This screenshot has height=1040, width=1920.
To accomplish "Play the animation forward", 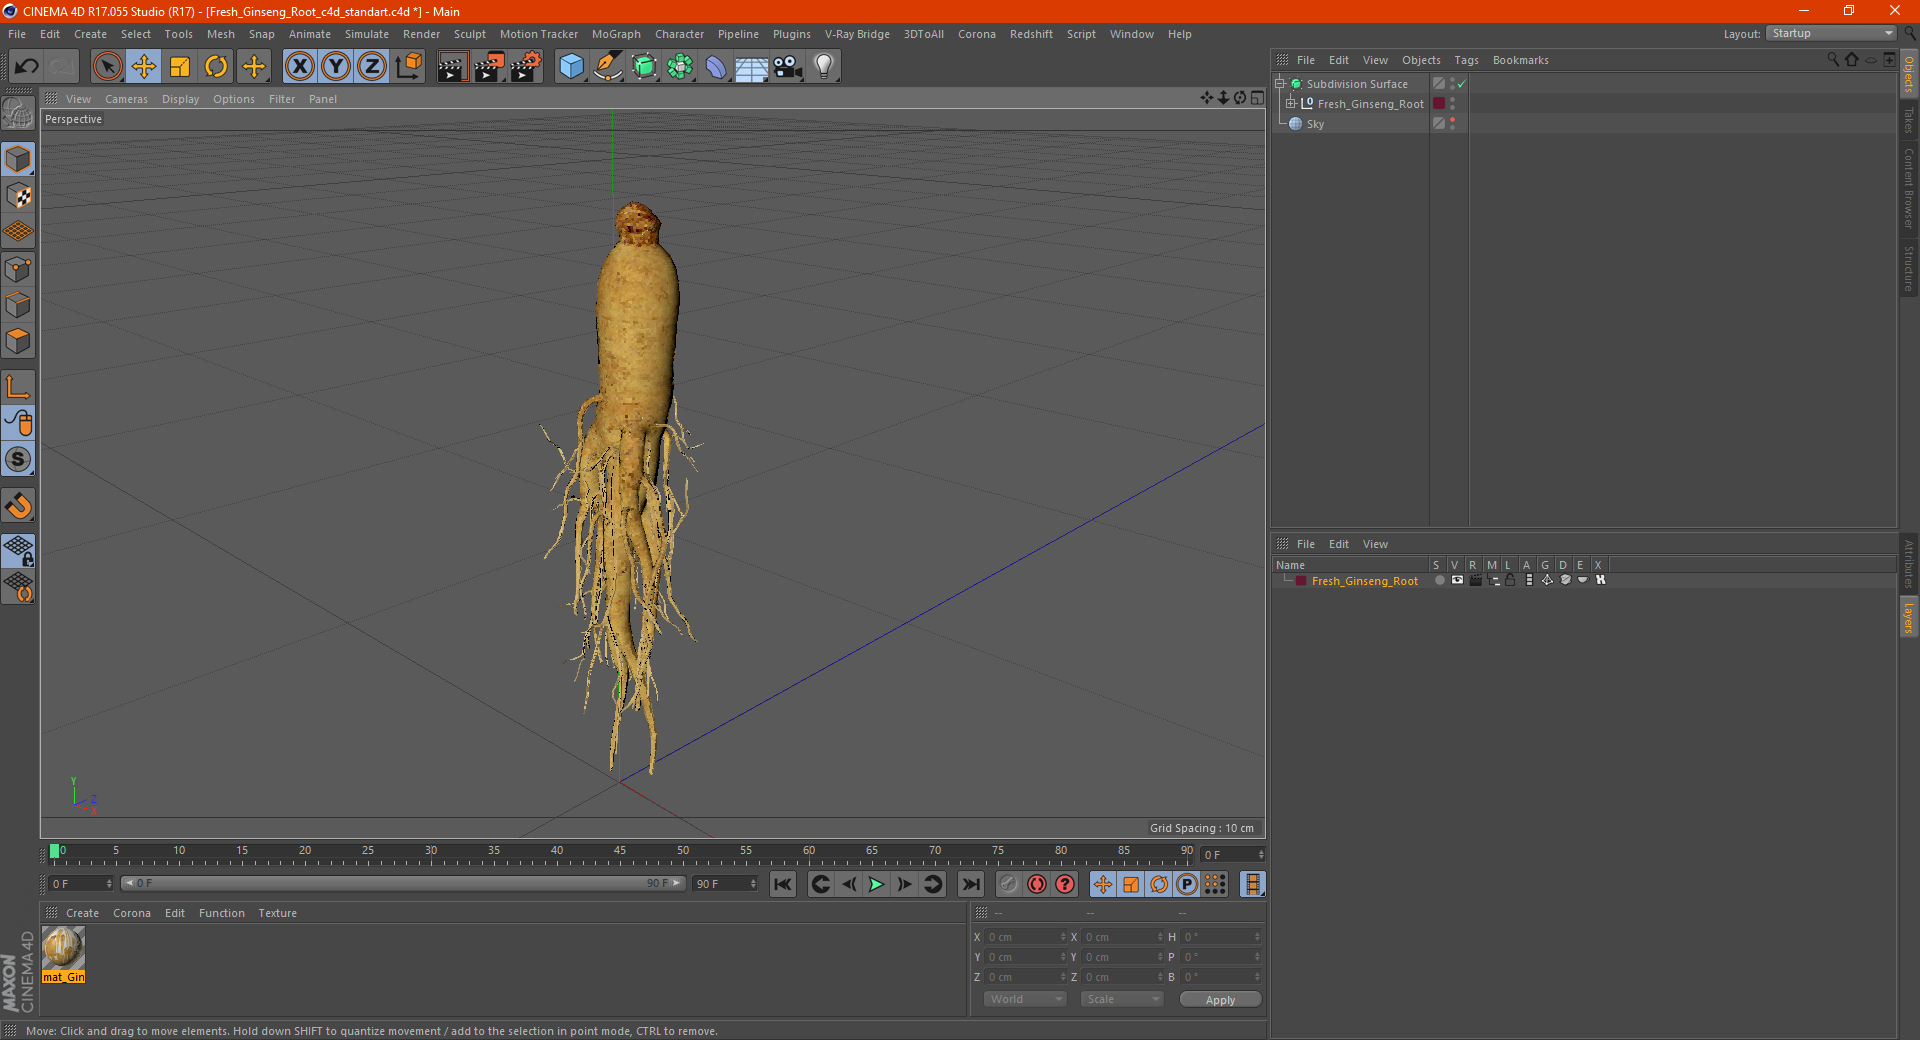I will 876,884.
